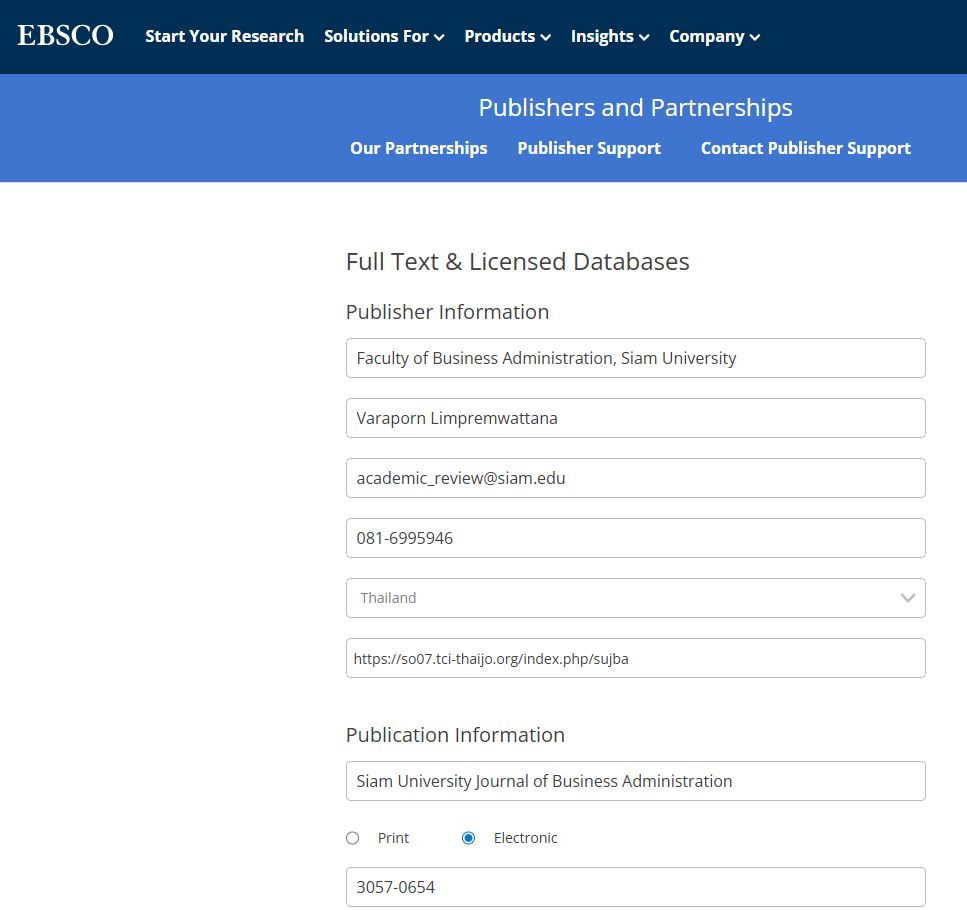This screenshot has height=910, width=967.
Task: Click the country dropdown chevron arrow
Action: [x=907, y=598]
